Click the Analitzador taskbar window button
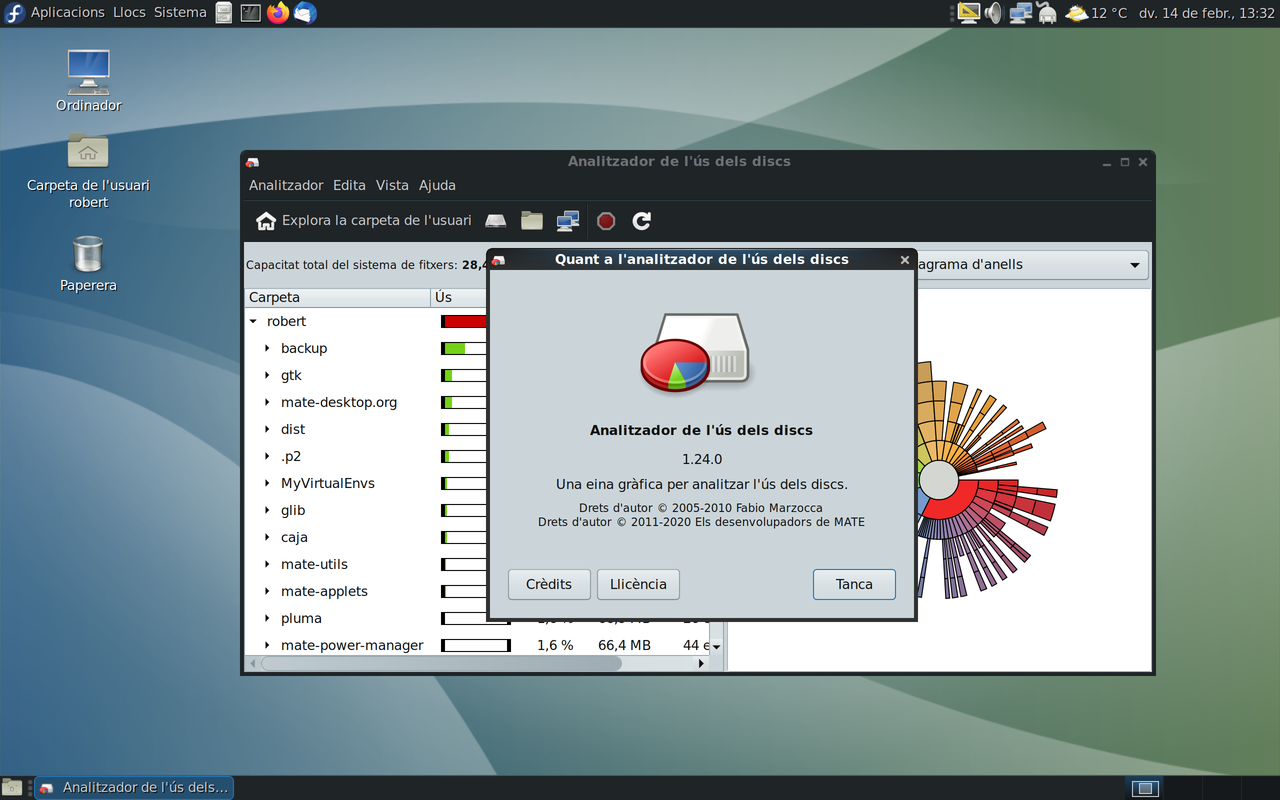The height and width of the screenshot is (800, 1280). coord(134,788)
